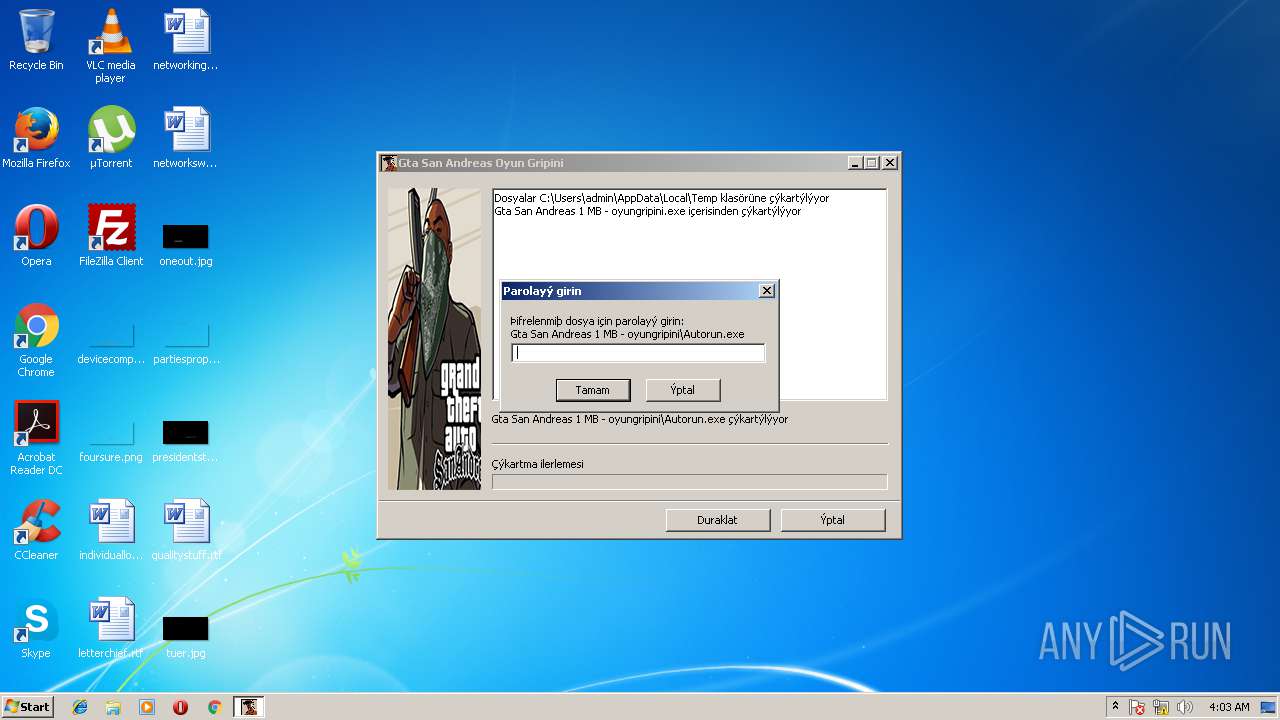The image size is (1280, 720).
Task: Click Ýptal in the extractor window
Action: [x=833, y=520]
